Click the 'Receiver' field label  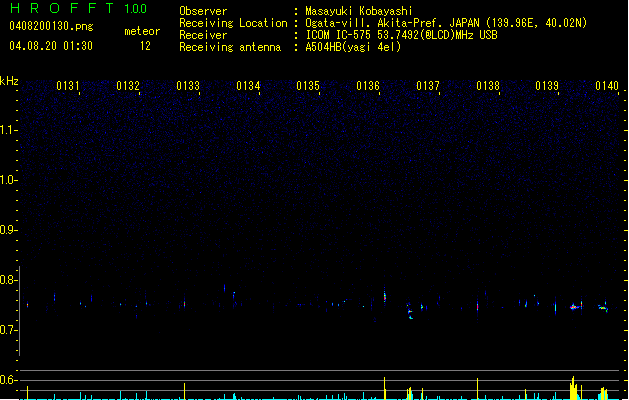point(203,35)
